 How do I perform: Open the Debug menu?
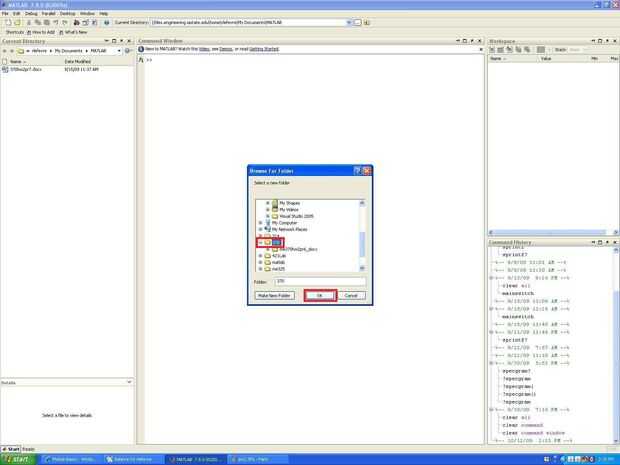pos(31,13)
